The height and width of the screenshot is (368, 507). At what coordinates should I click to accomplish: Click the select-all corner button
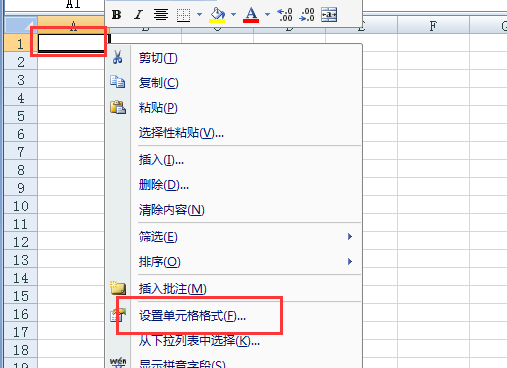pos(21,25)
